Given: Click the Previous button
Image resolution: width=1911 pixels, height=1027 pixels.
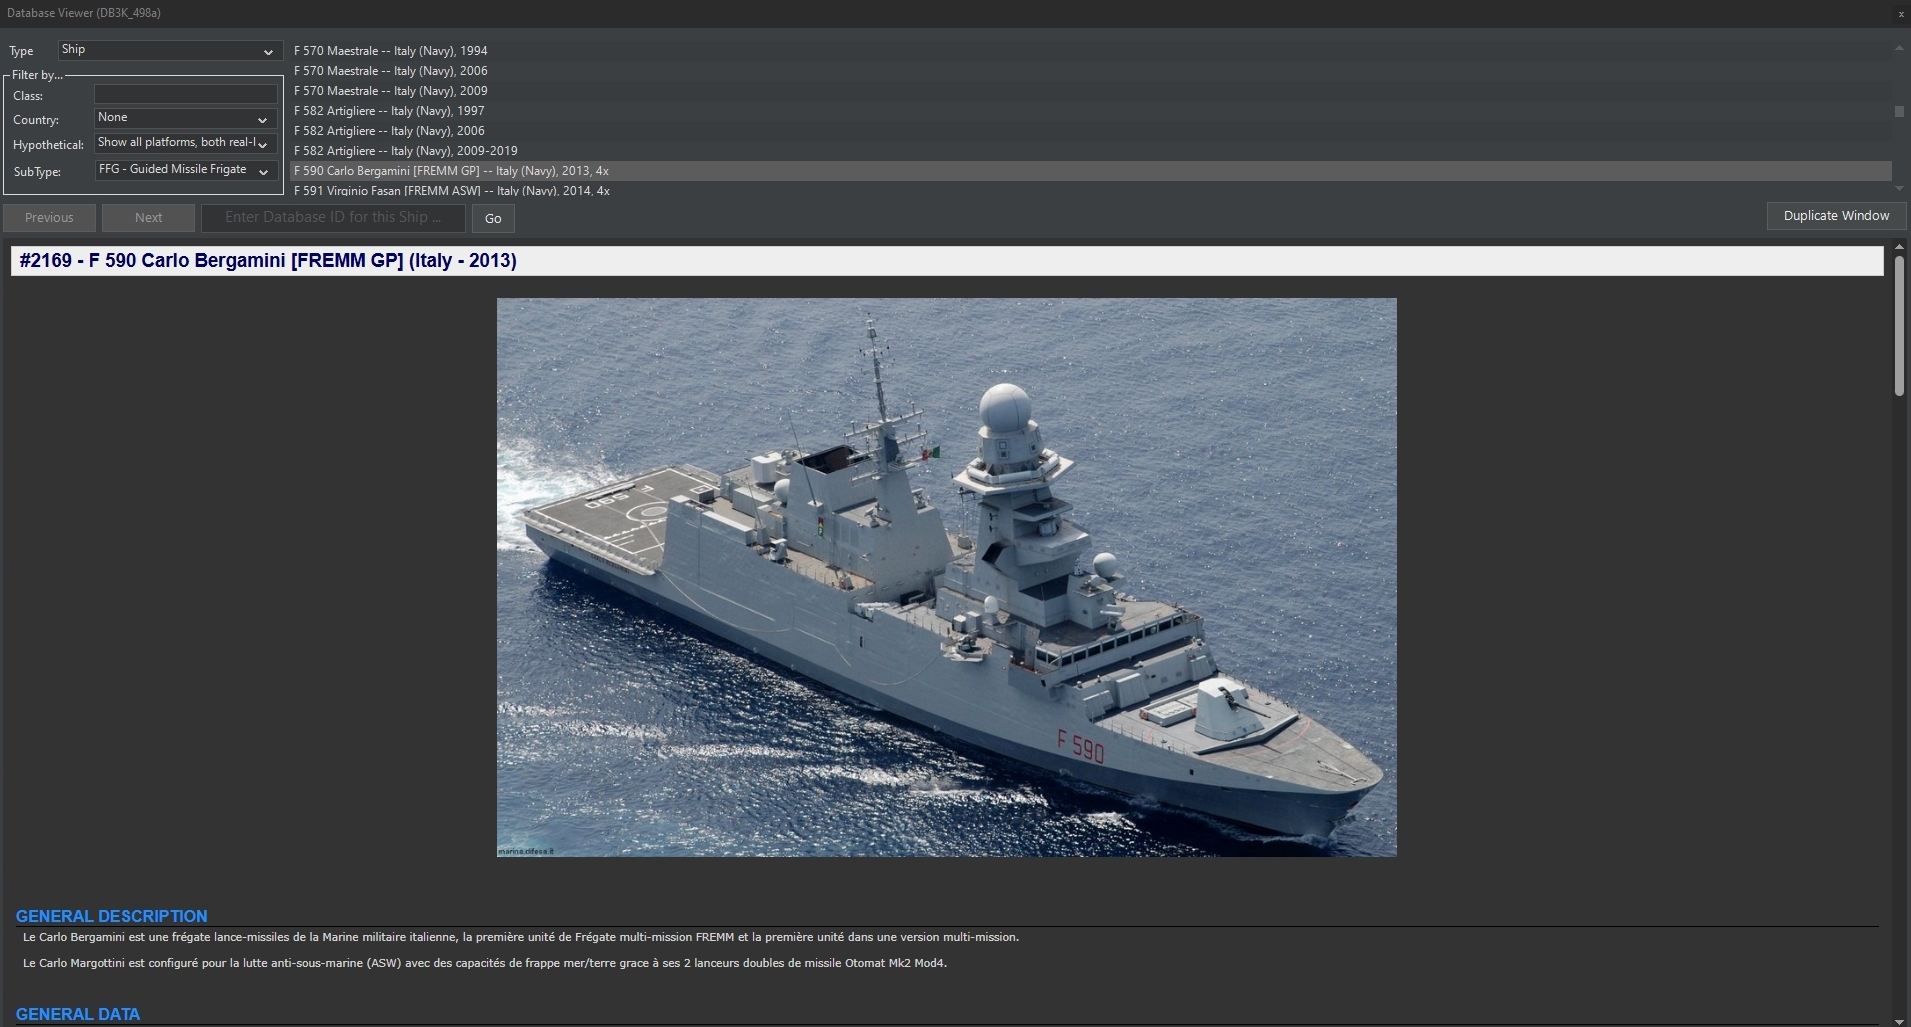Looking at the screenshot, I should pyautogui.click(x=49, y=217).
